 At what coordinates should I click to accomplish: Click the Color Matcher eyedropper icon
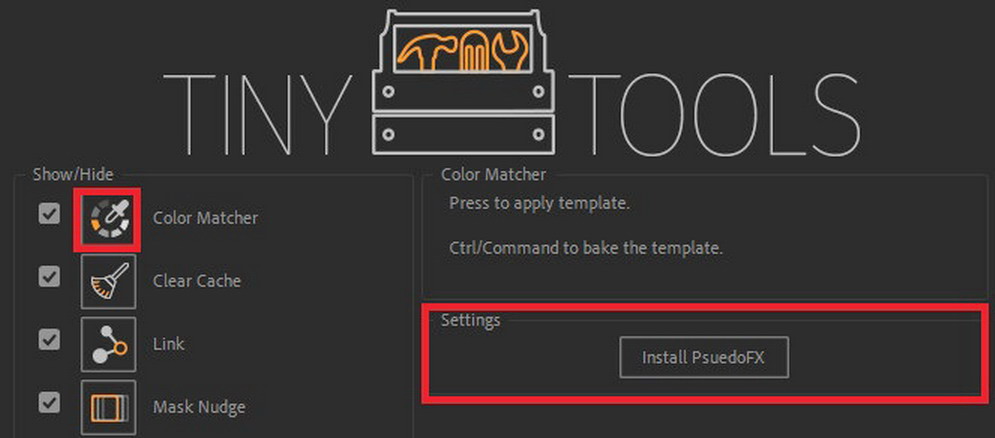pyautogui.click(x=107, y=217)
